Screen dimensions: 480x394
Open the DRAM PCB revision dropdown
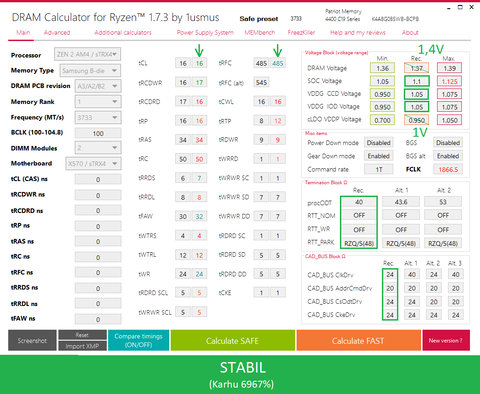(98, 86)
